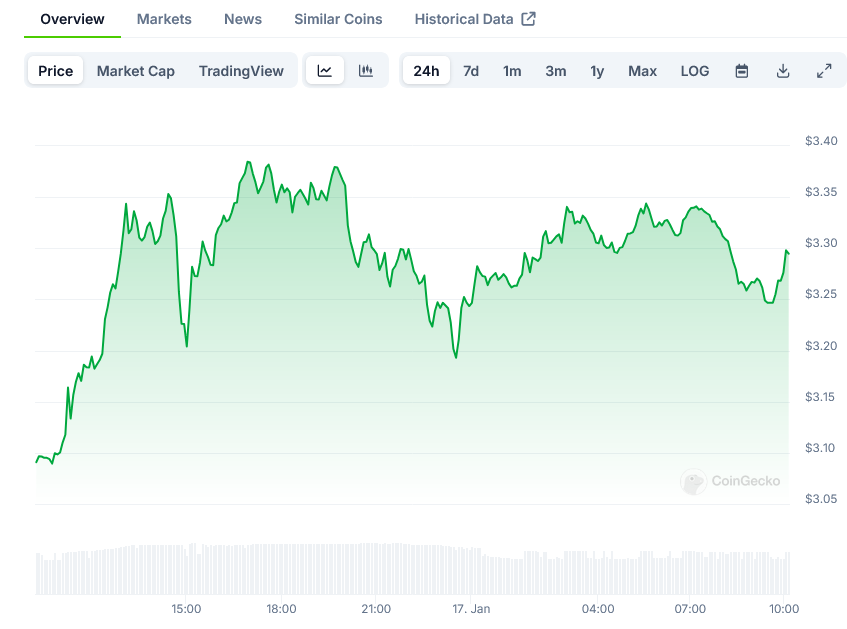Open the Markets tab
Viewport: 847px width, 629px height.
tap(164, 19)
